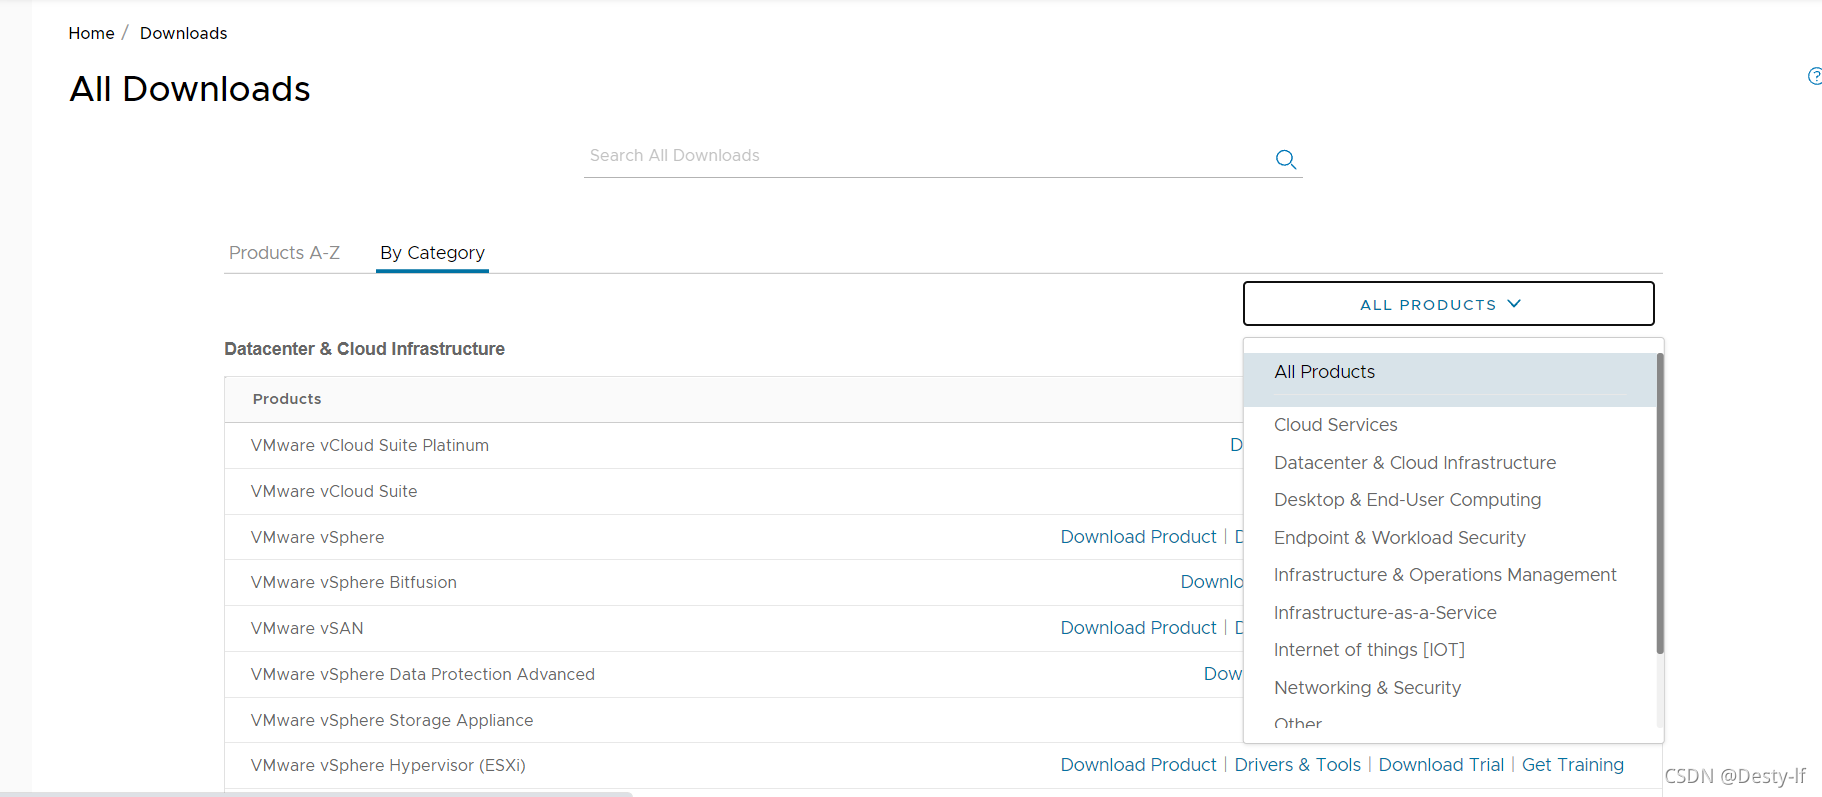Screen dimensions: 1822x797
Task: Choose Networking & Security option
Action: coord(1367,688)
